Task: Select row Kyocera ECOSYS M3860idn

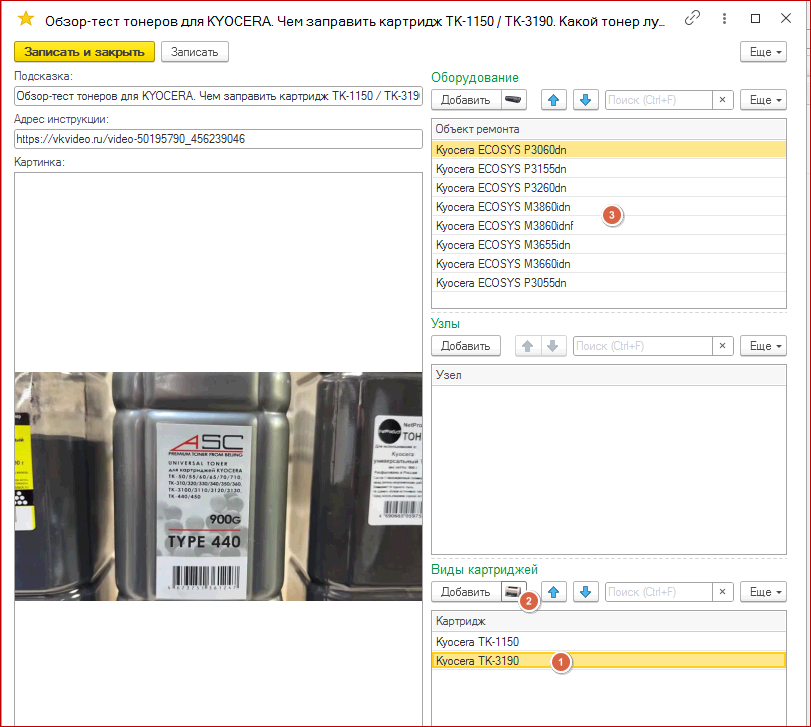Action: tap(609, 207)
